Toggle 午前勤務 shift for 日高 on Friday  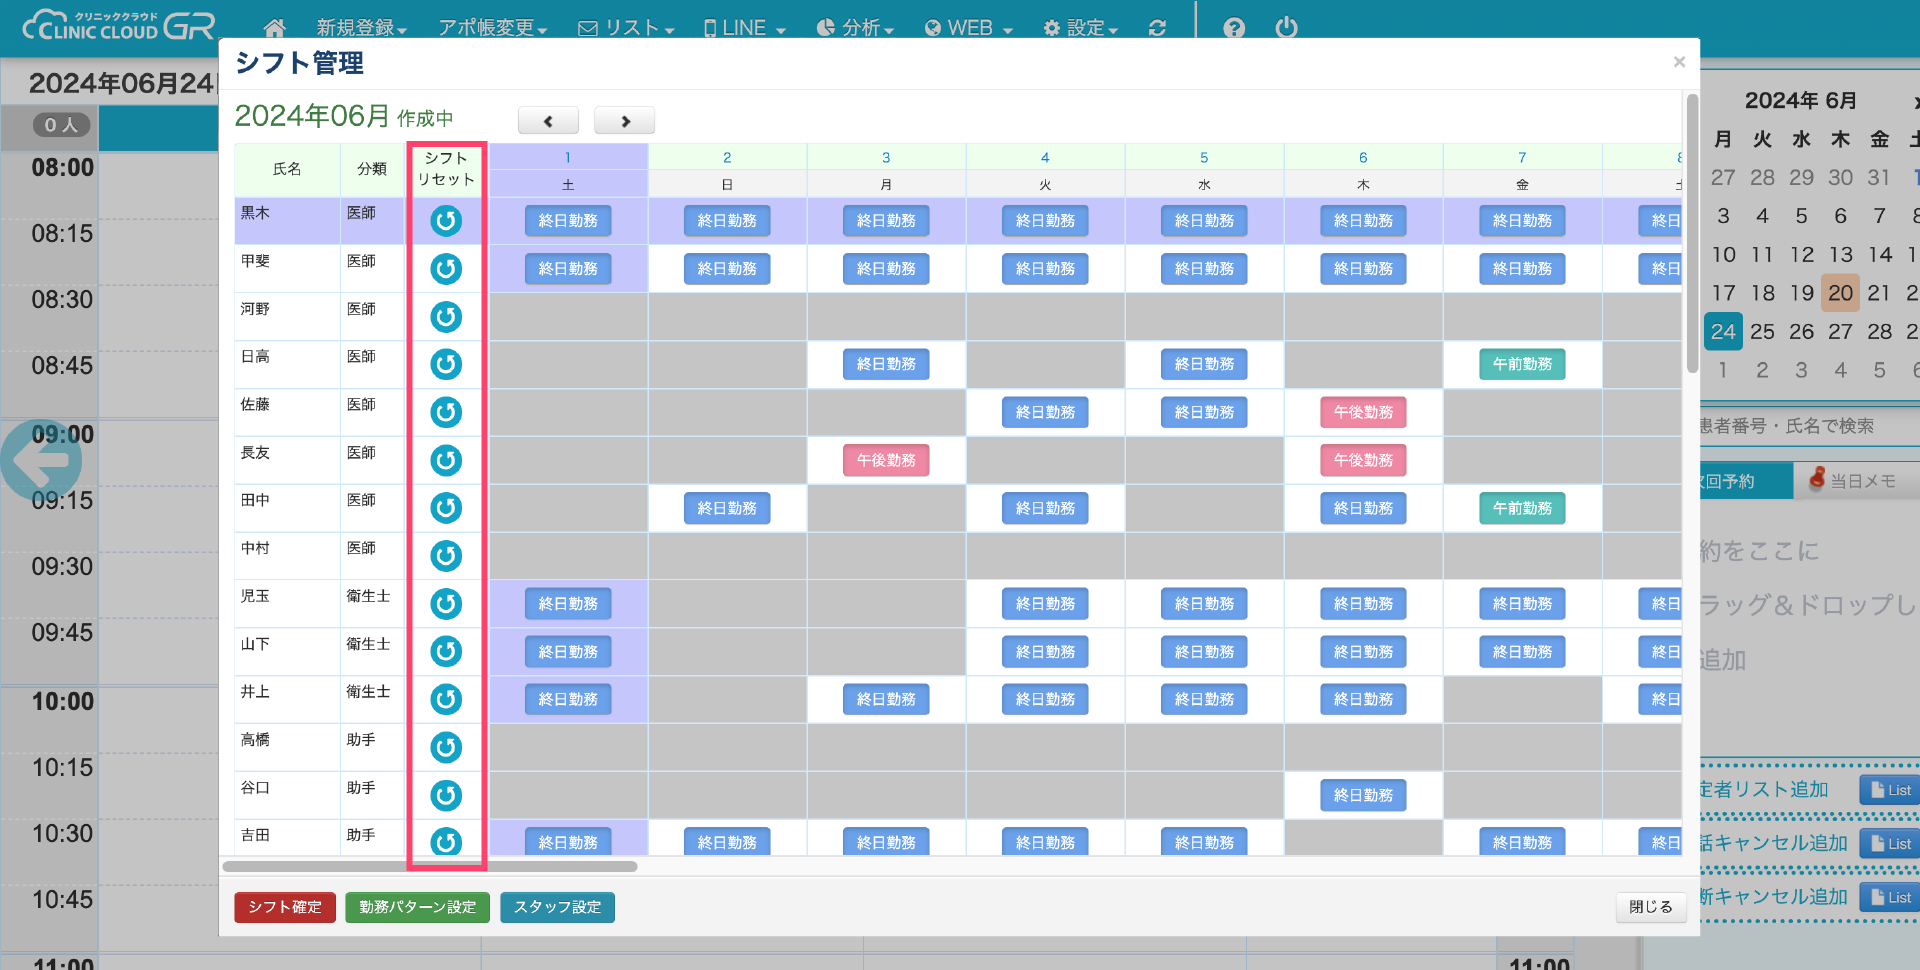pyautogui.click(x=1522, y=364)
